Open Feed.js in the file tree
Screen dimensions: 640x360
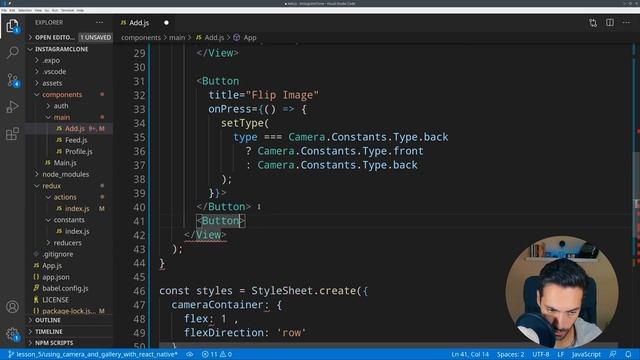(x=70, y=140)
